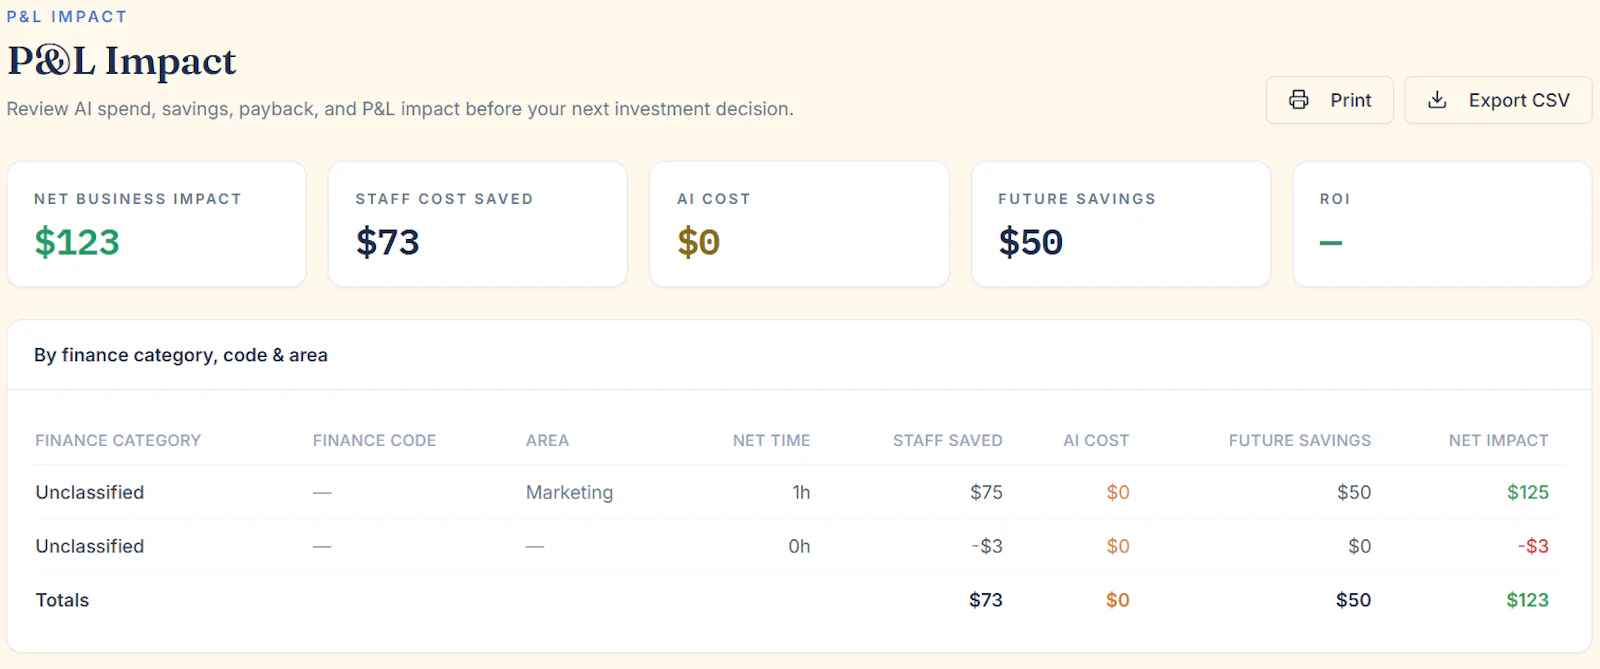Click the Area column header
This screenshot has width=1600, height=669.
547,440
